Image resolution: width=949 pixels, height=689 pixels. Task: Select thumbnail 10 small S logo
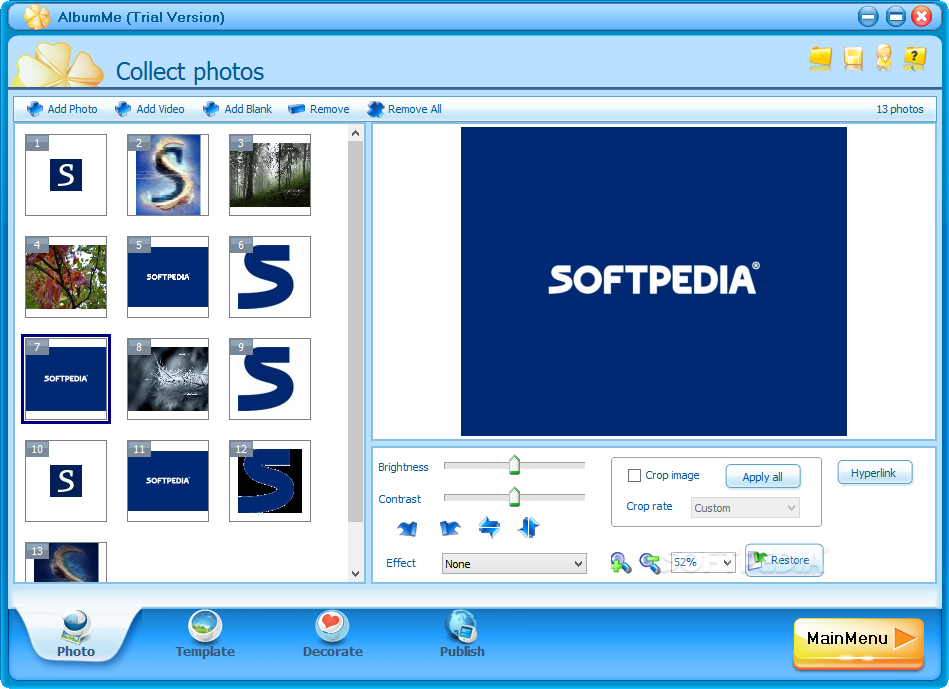66,481
